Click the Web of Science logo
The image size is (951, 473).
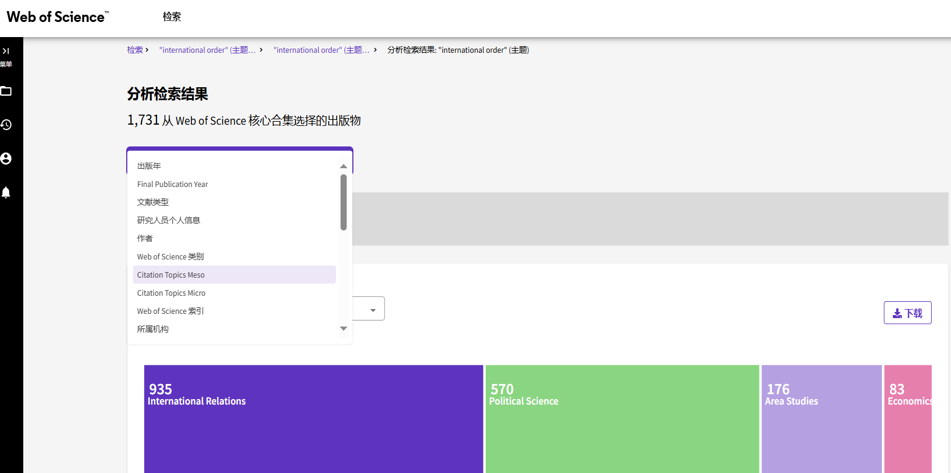coord(57,17)
